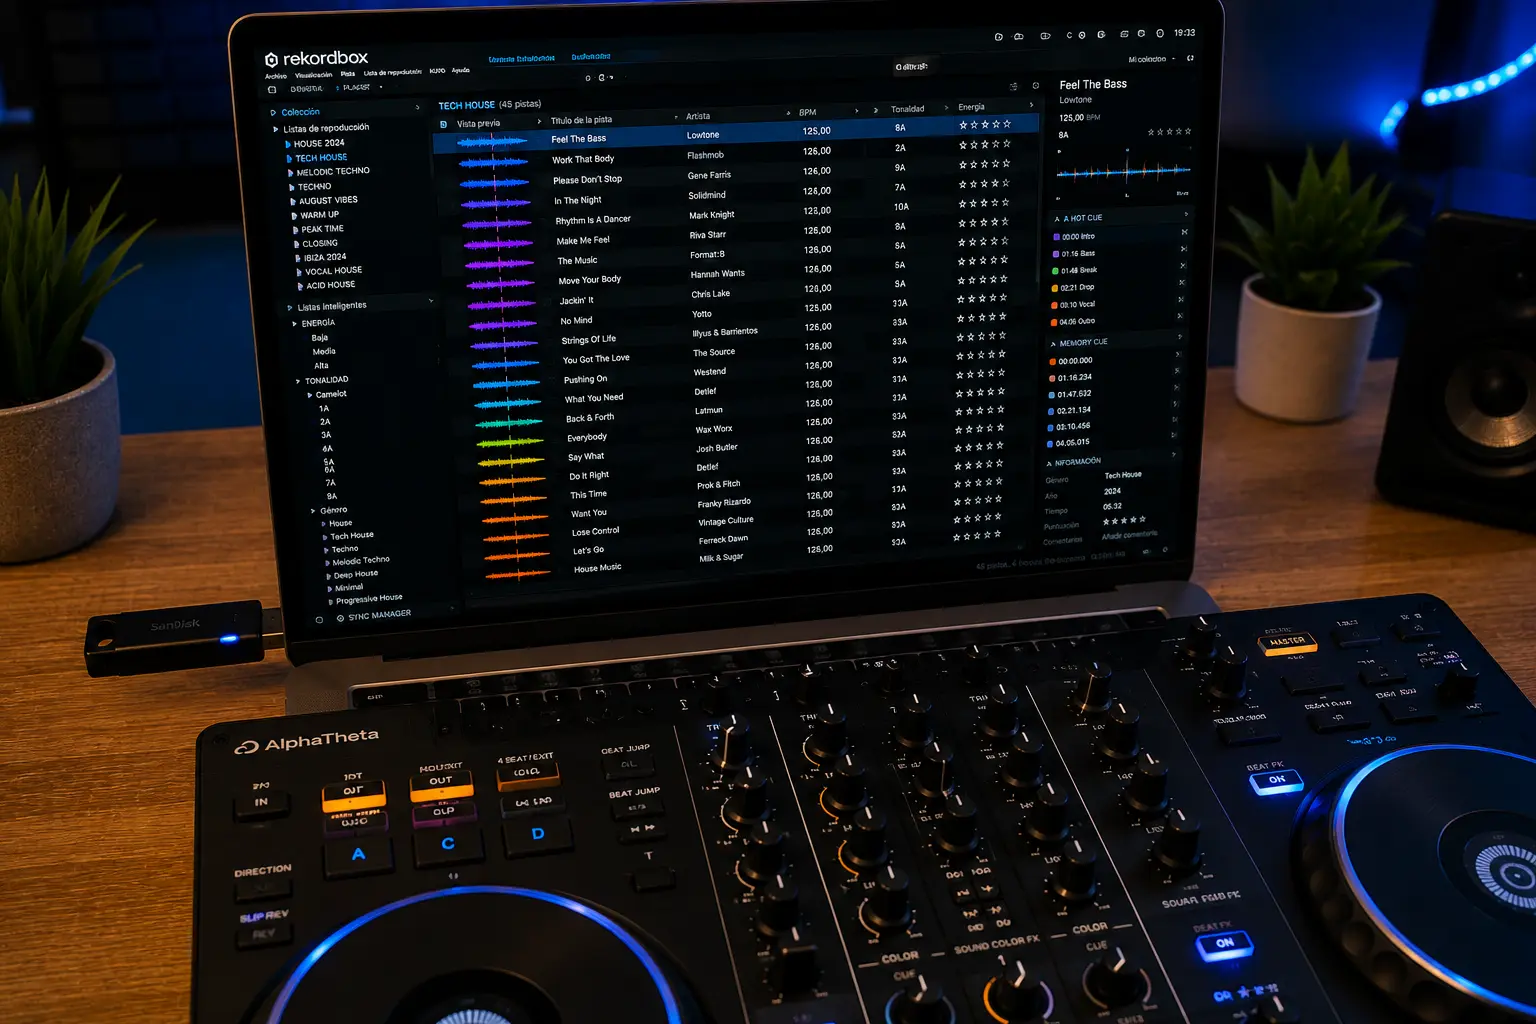Click the layout icon below the Archivo menu
1536x1024 pixels.
(272, 90)
